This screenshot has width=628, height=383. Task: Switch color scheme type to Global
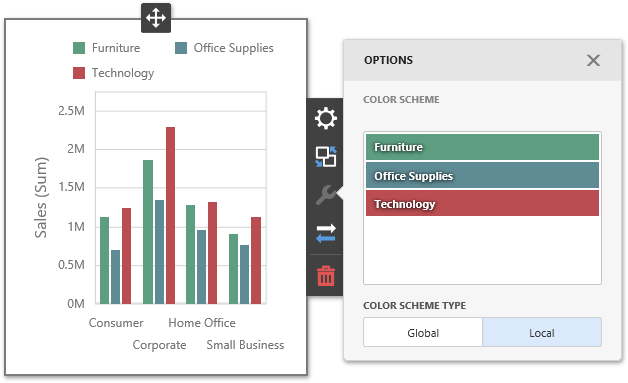(423, 333)
